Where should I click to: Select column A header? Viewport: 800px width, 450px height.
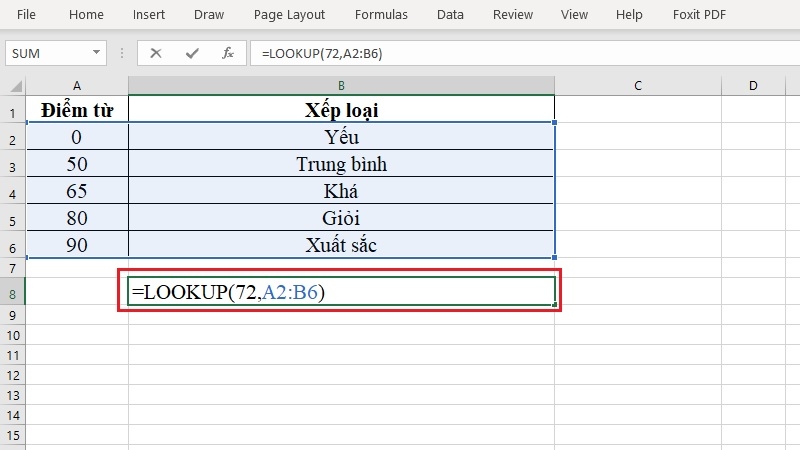pyautogui.click(x=77, y=86)
